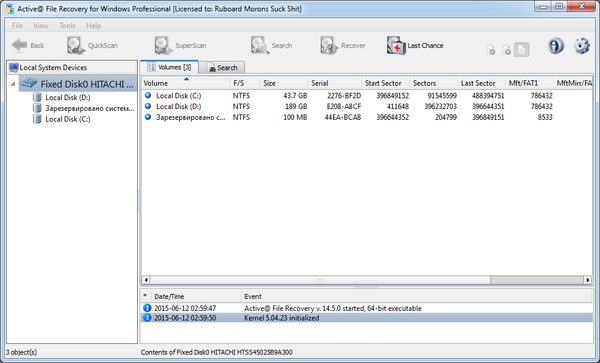Click last sector value 396849151
Screen dimensions: 600x363
[x=488, y=117]
